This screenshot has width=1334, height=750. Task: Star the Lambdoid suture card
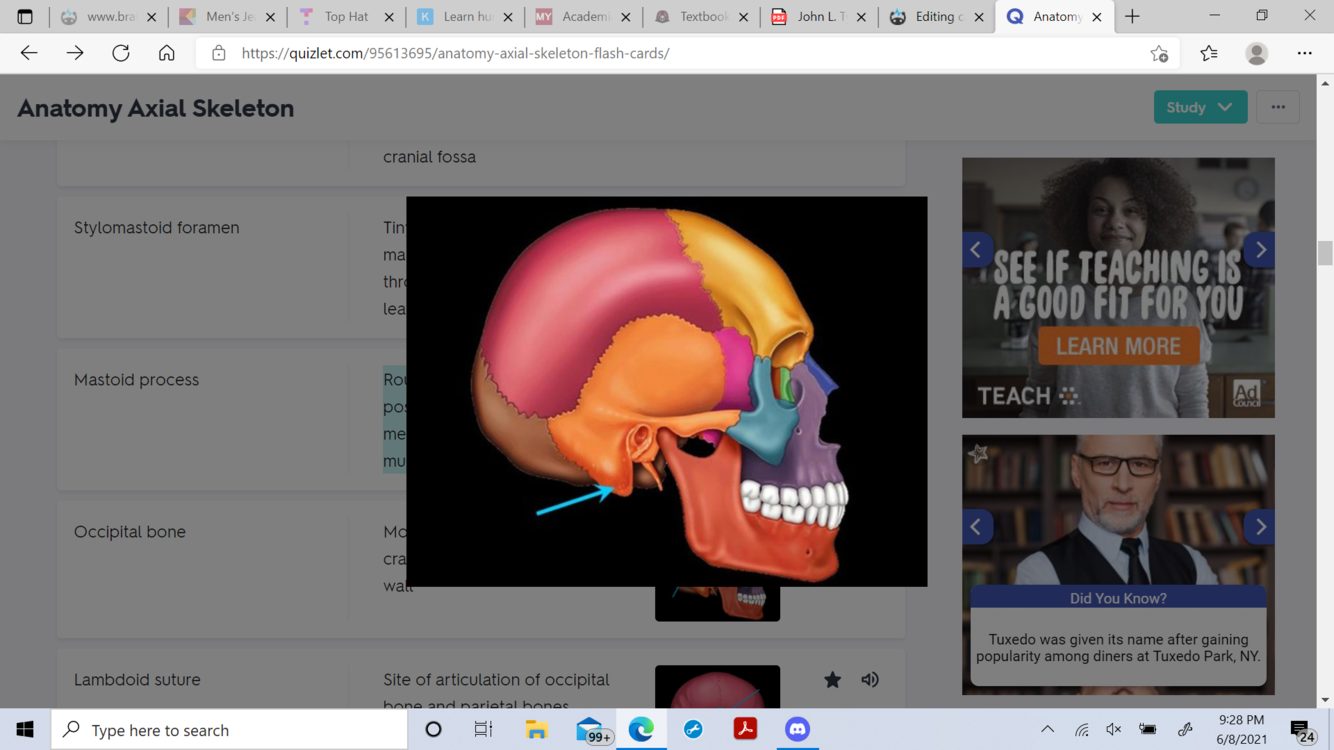(x=832, y=680)
